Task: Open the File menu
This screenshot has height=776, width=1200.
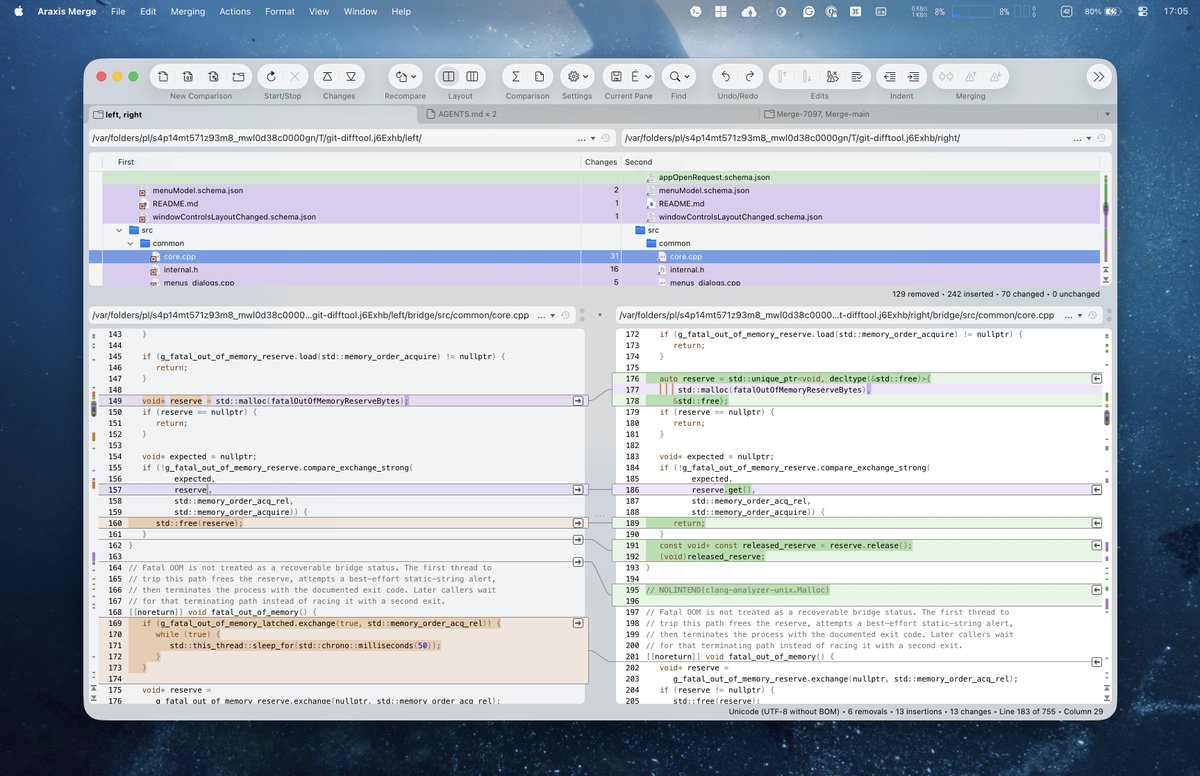Action: [x=119, y=11]
